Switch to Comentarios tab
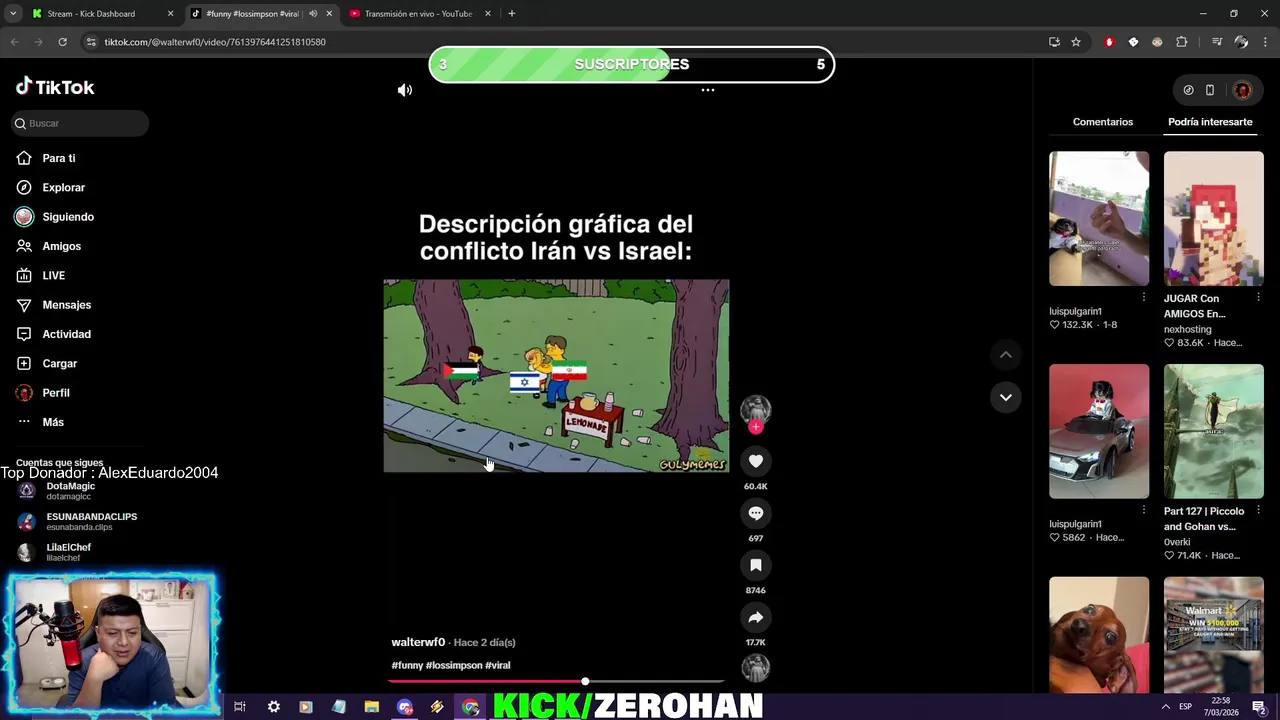The image size is (1280, 720). coord(1102,122)
